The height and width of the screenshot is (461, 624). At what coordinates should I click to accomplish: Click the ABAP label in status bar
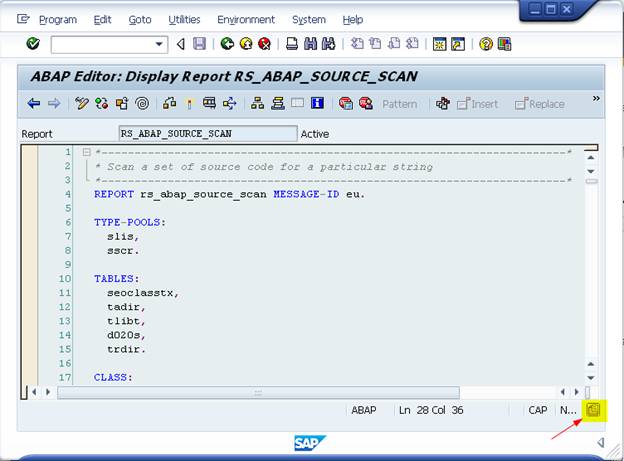pyautogui.click(x=363, y=410)
